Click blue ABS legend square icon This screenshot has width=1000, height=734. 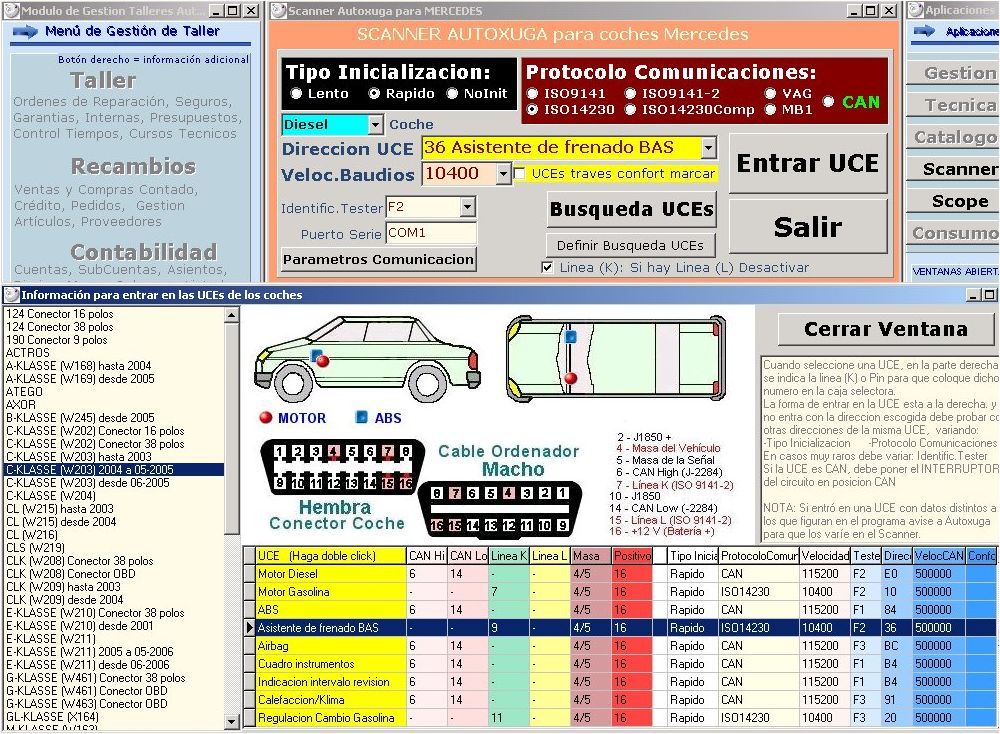pyautogui.click(x=362, y=417)
